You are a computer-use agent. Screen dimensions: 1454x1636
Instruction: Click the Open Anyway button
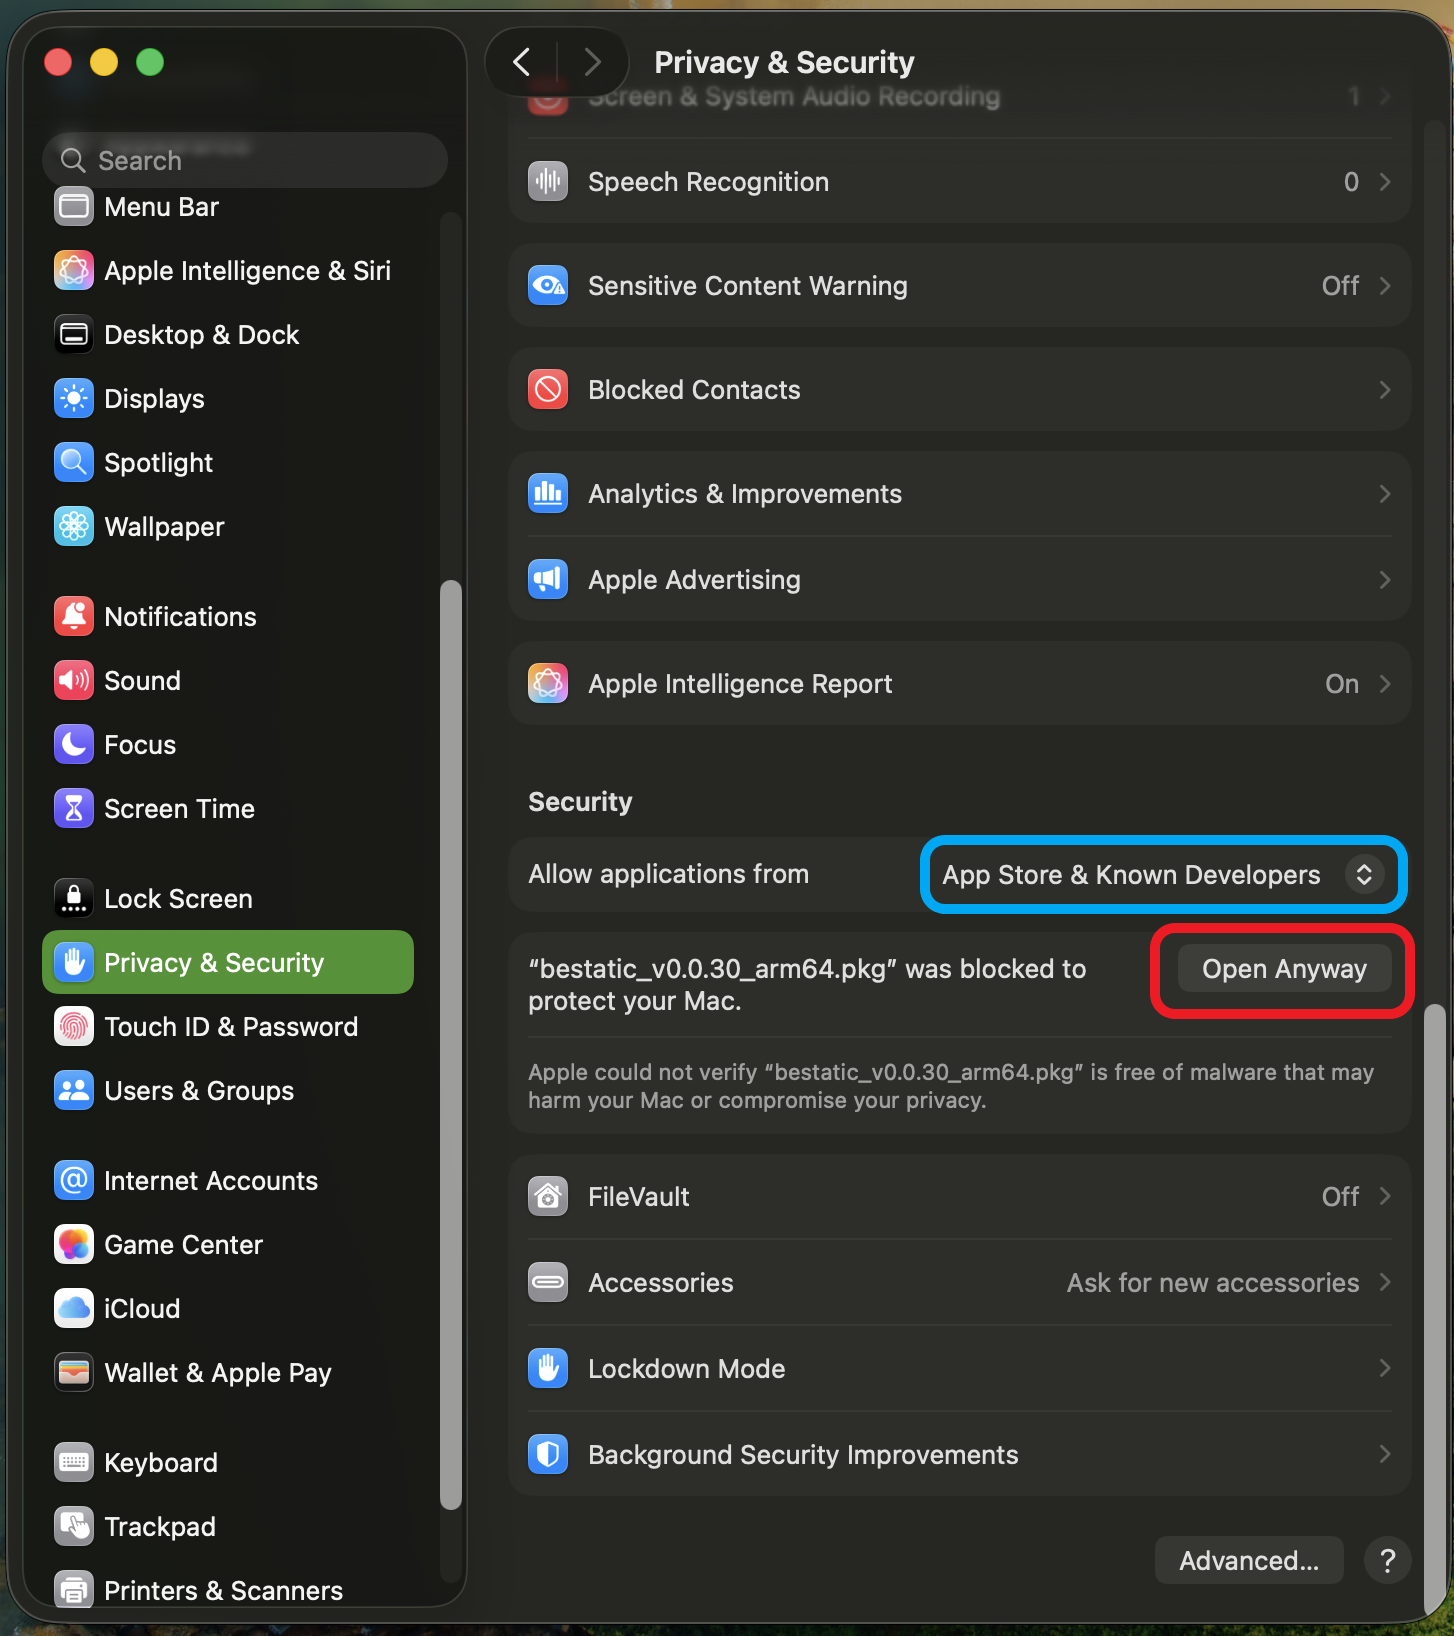pyautogui.click(x=1283, y=969)
